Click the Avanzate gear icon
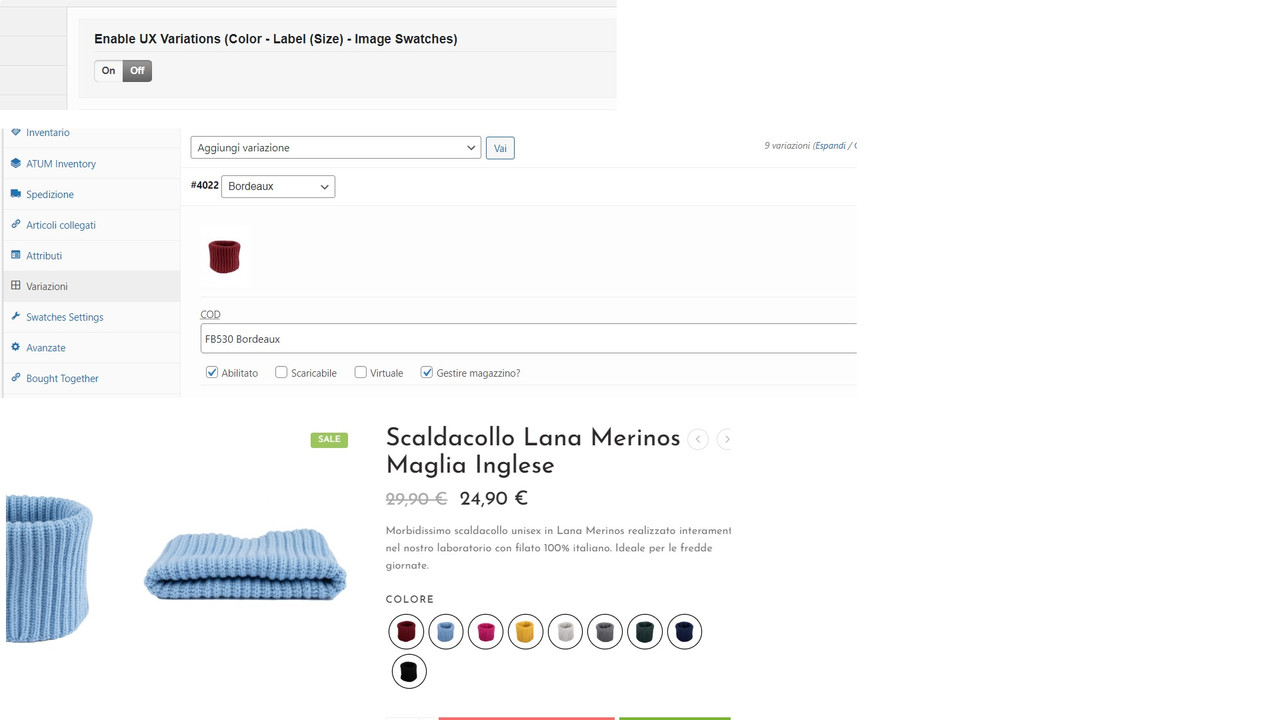 click(16, 347)
